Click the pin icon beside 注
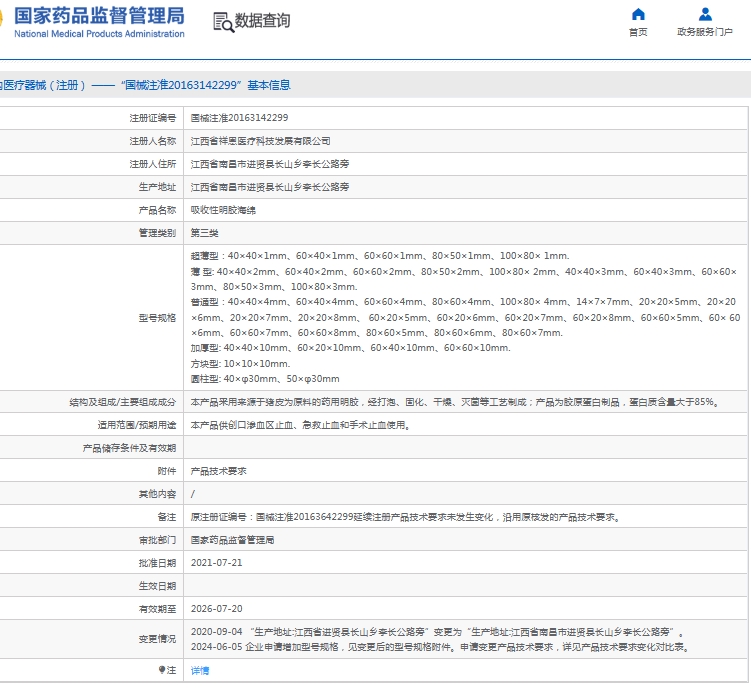The image size is (751, 688). 162,670
